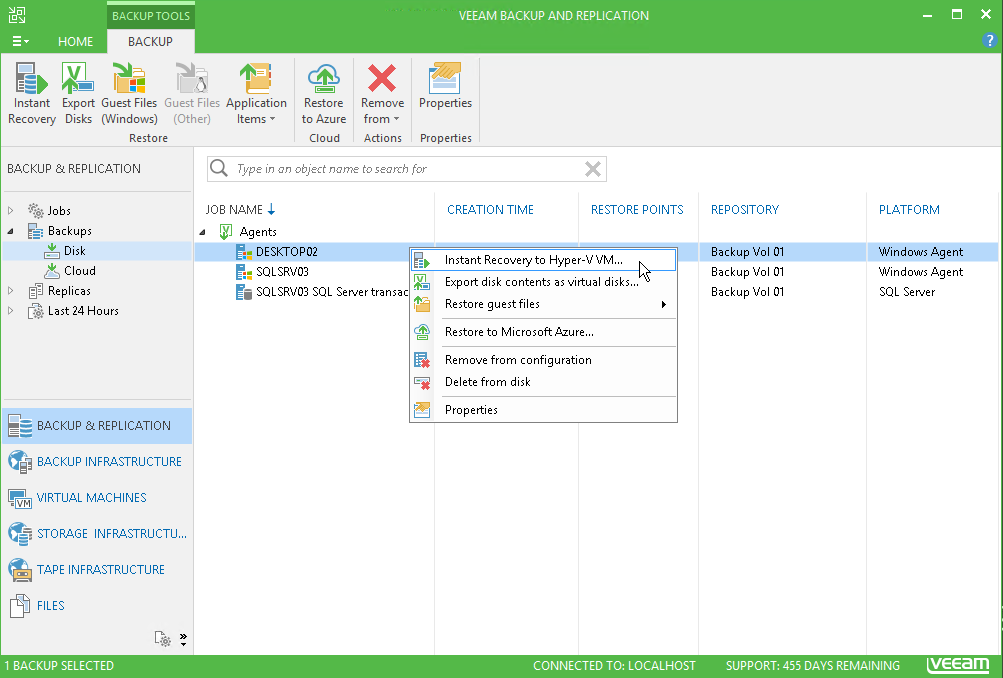Viewport: 1003px width, 678px height.
Task: Open BACKUP INFRASTRUCTURE view
Action: click(97, 462)
